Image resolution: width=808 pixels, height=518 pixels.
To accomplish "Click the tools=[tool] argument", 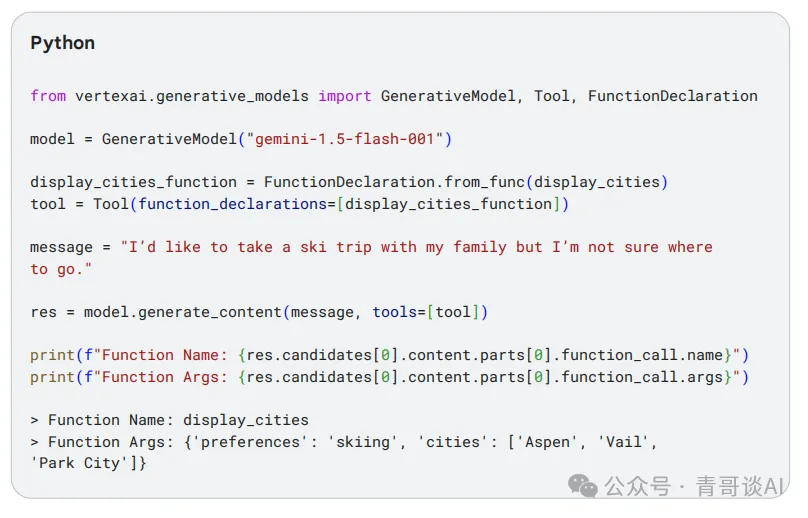I will click(x=426, y=312).
